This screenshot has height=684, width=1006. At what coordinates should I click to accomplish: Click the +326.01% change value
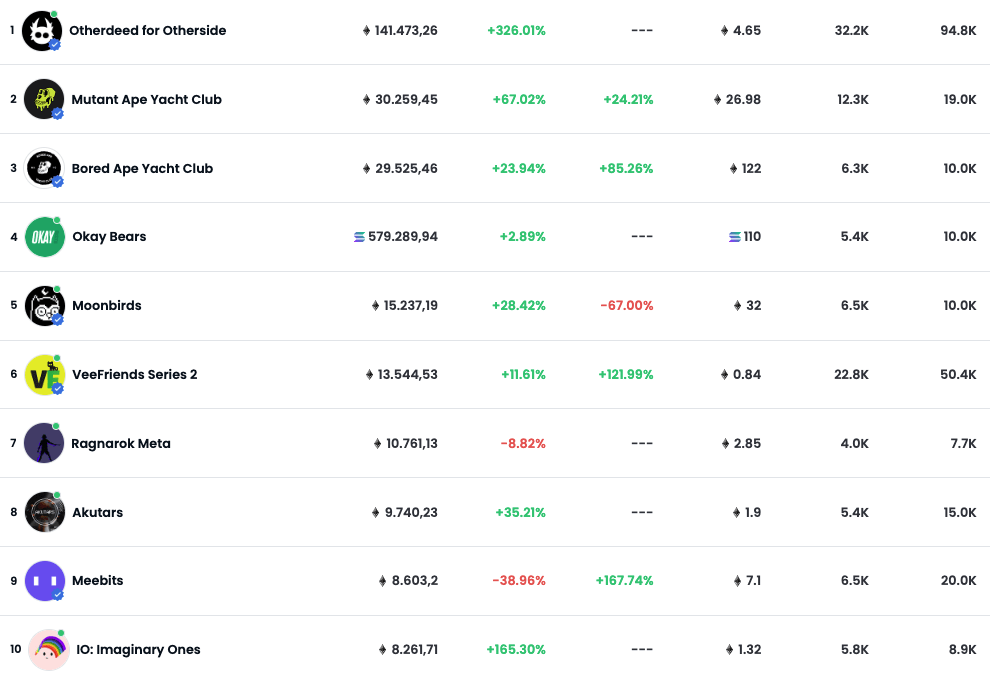516,31
